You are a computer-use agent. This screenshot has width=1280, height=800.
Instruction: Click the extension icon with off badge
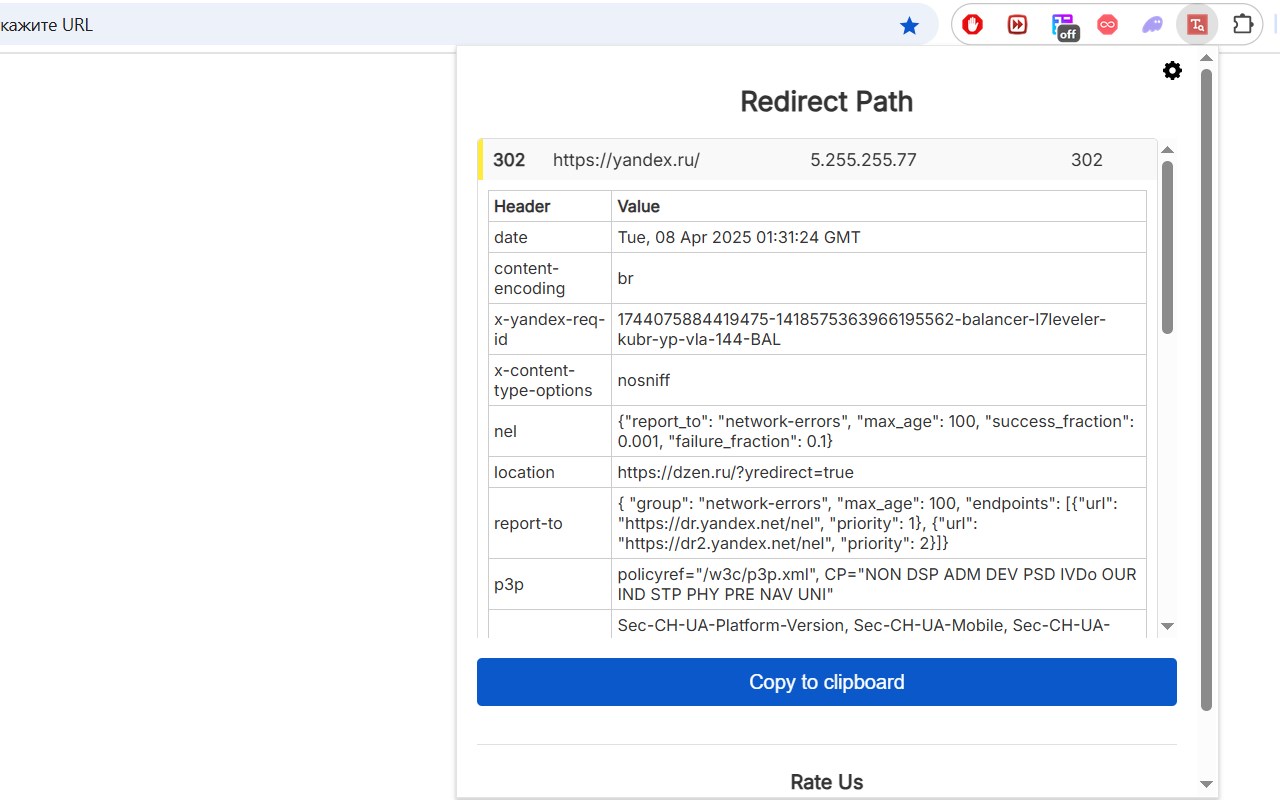pos(1063,25)
